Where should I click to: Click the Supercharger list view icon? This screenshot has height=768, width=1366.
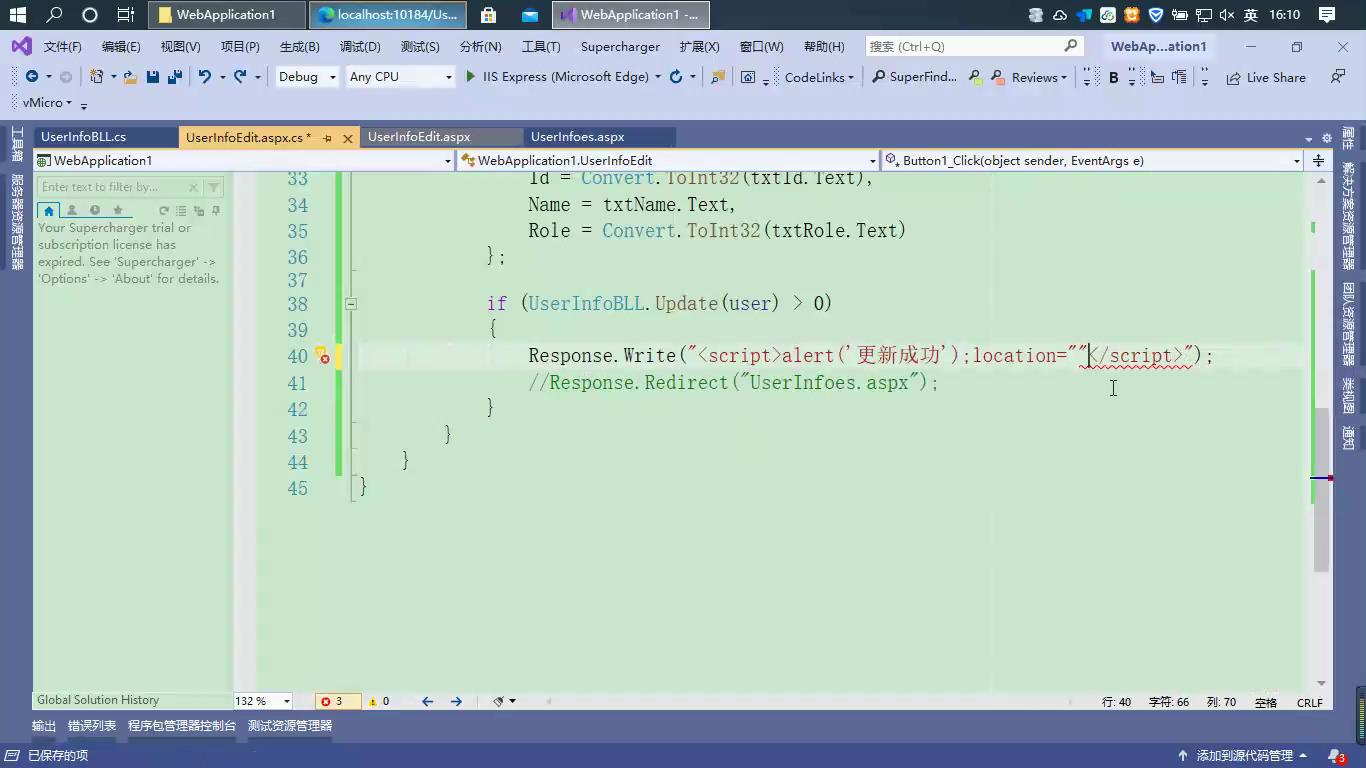click(x=181, y=210)
